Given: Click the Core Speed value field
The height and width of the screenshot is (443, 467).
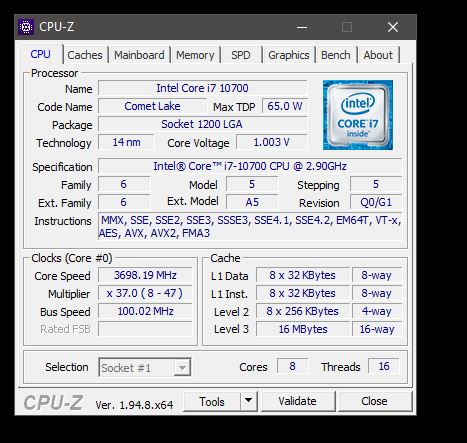Looking at the screenshot, I should tap(145, 275).
